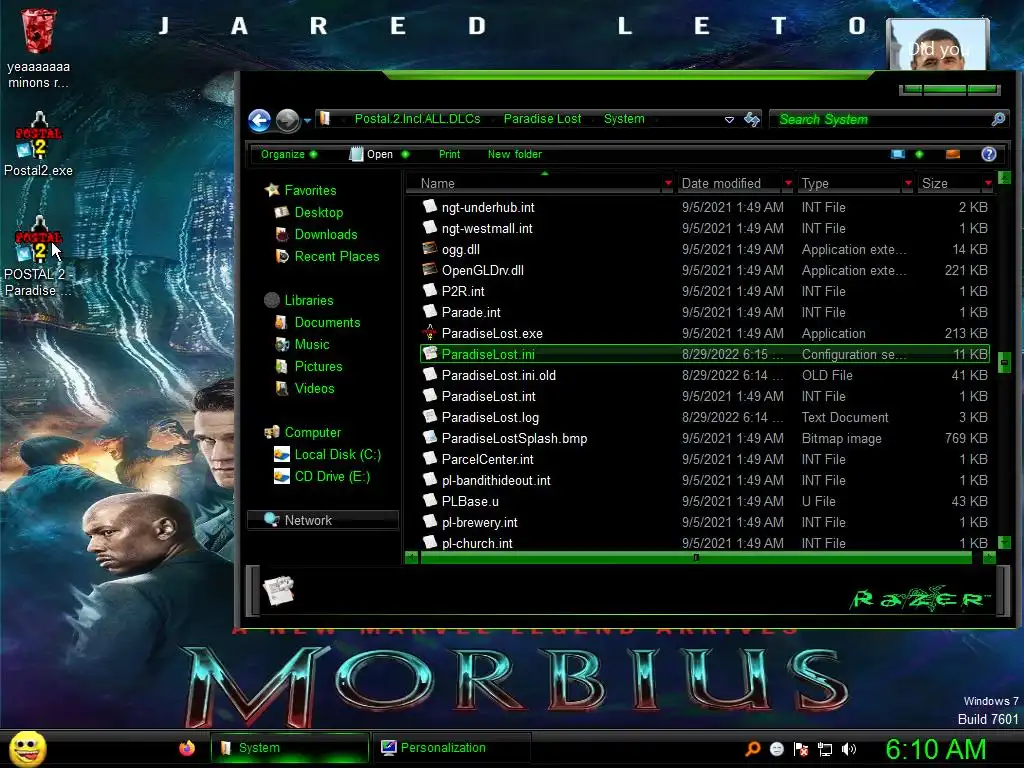Switch to the System taskbar window

pyautogui.click(x=290, y=748)
